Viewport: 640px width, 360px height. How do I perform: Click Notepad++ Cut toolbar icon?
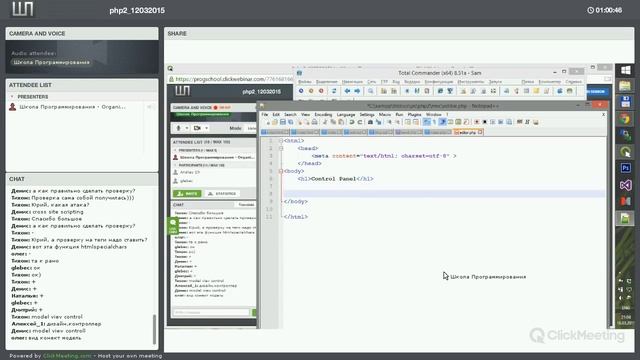[325, 122]
